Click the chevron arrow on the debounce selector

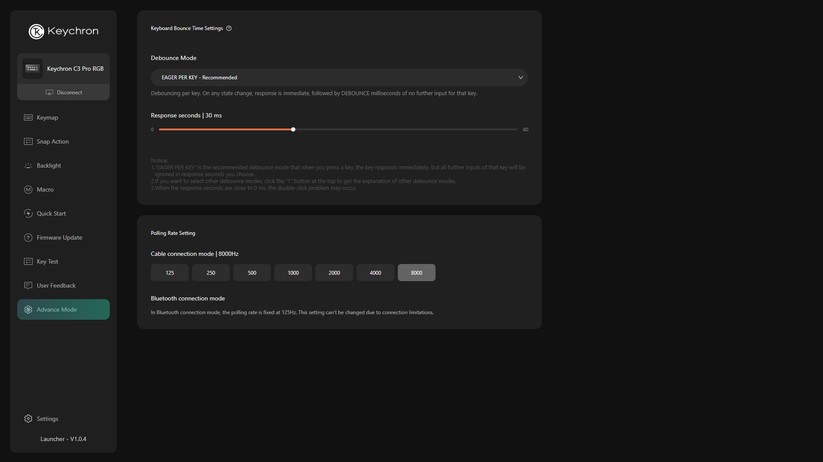(520, 77)
